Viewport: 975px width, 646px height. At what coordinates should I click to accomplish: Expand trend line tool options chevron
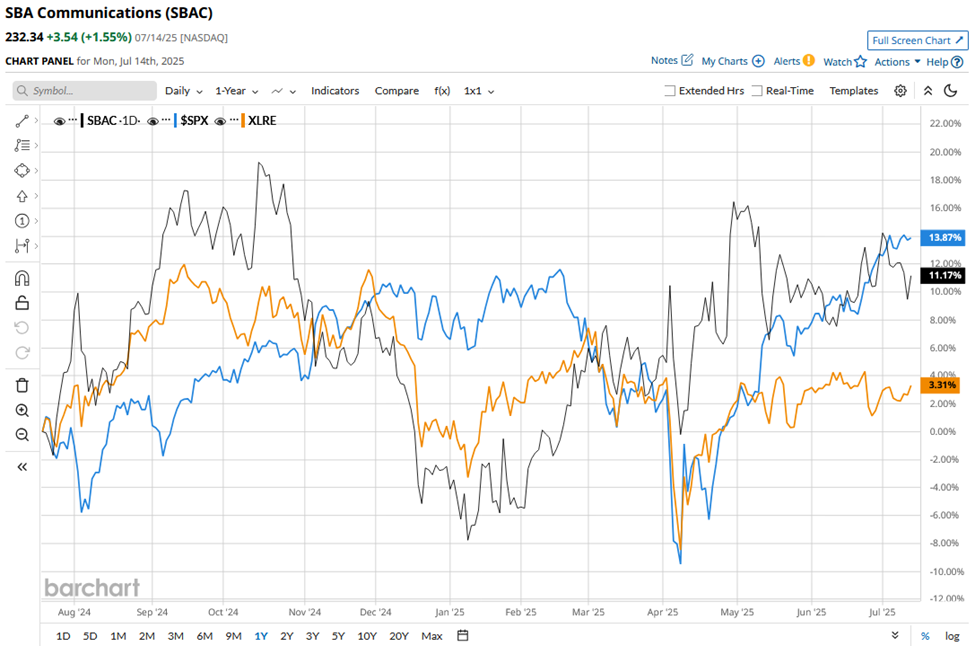click(36, 121)
